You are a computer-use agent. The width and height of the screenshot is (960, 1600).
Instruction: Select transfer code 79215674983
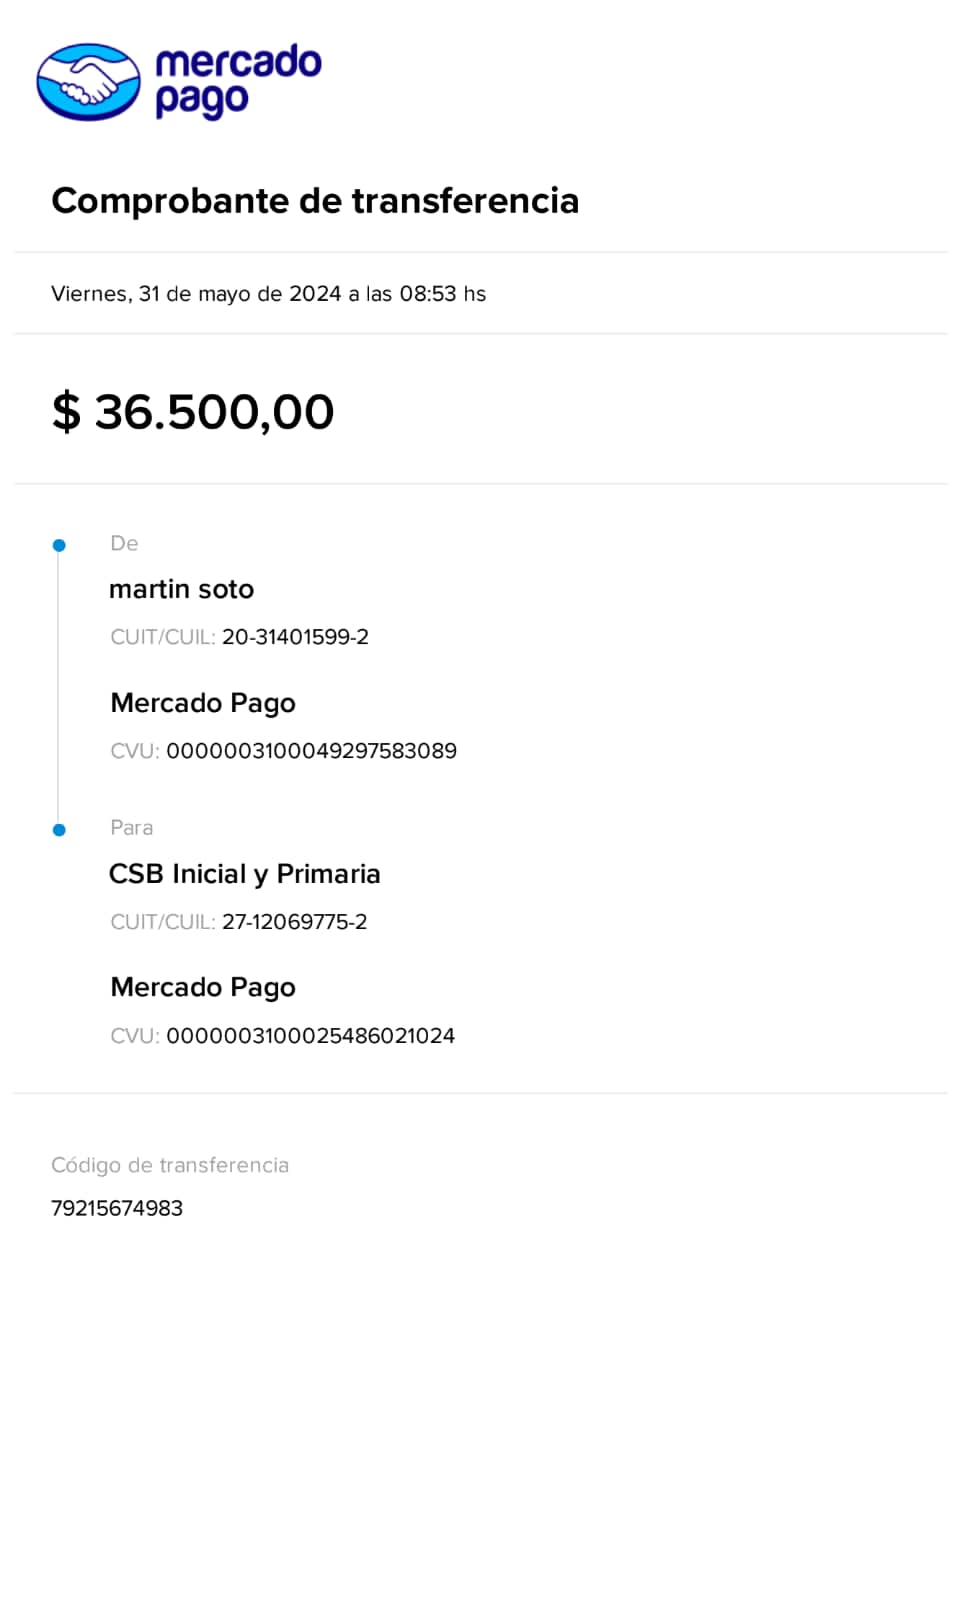[x=117, y=1208]
